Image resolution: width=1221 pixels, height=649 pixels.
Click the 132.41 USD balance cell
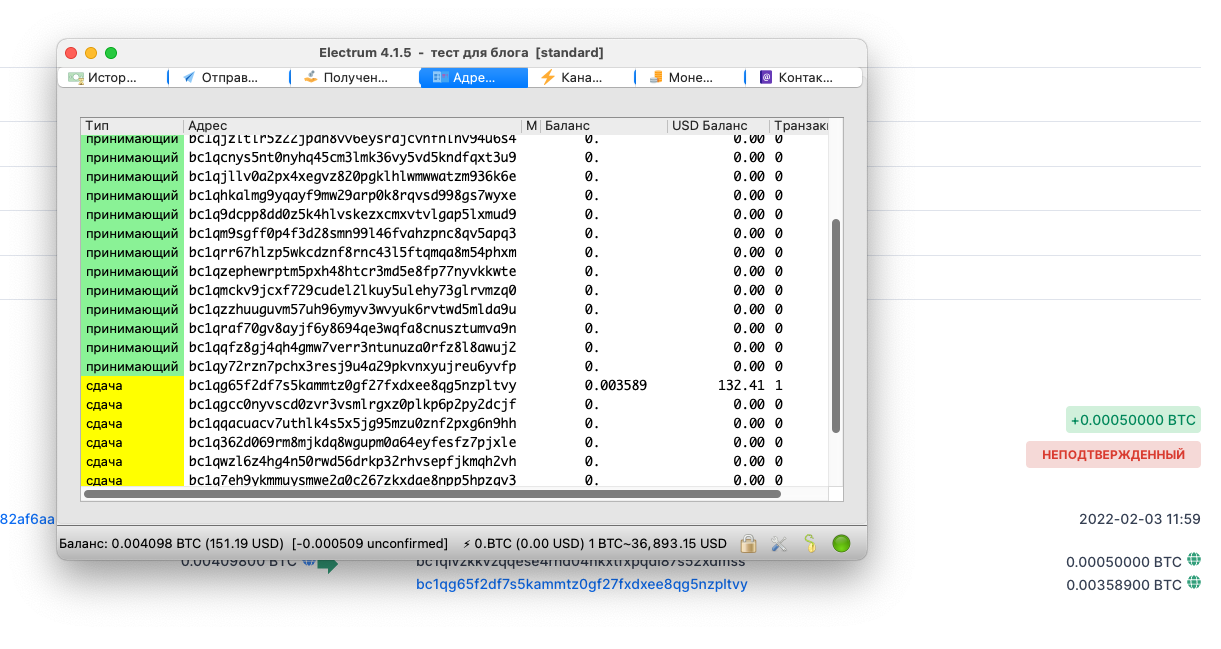click(741, 385)
